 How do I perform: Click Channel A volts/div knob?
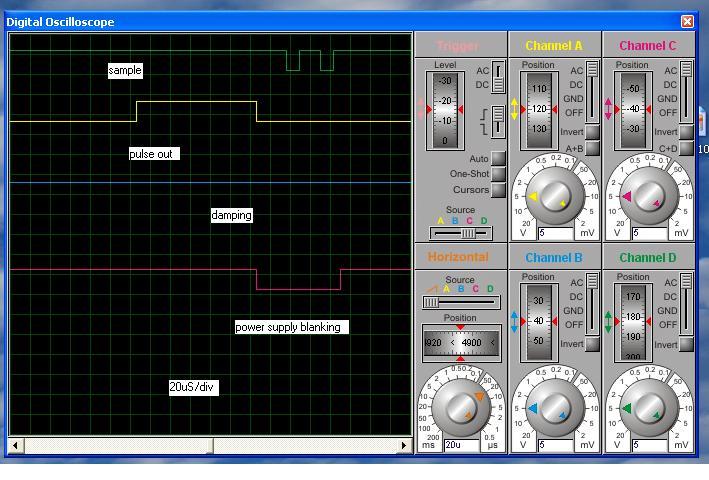coord(555,197)
